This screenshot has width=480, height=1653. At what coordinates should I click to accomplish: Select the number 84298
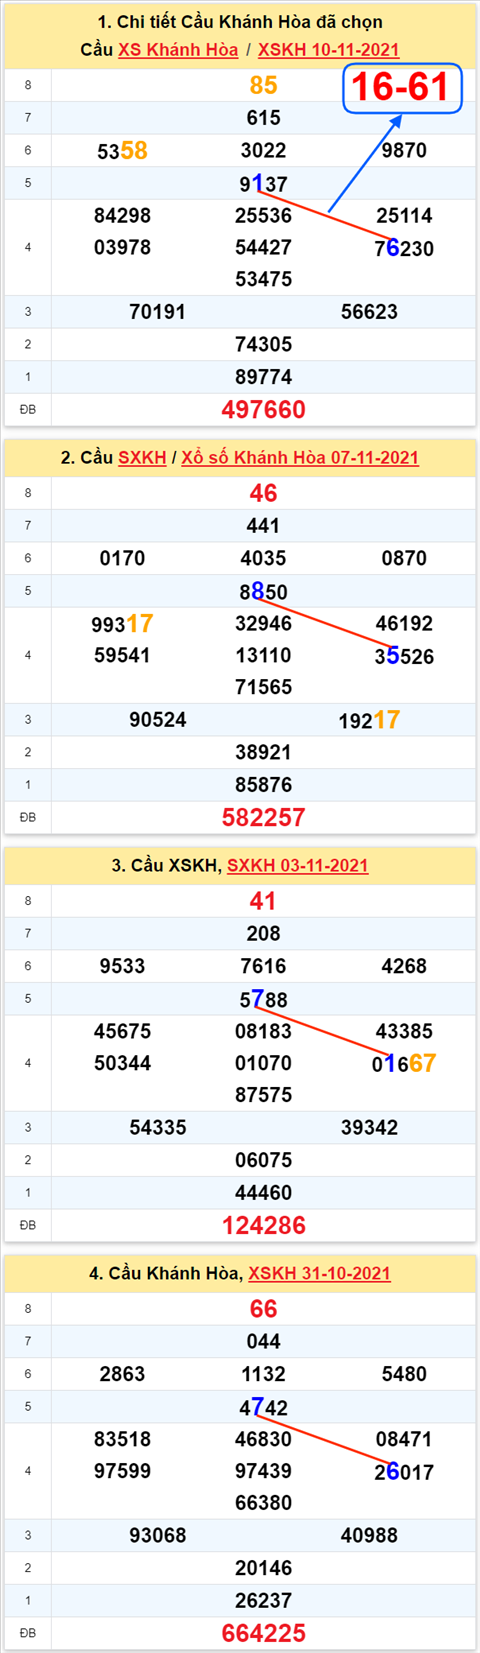[122, 216]
